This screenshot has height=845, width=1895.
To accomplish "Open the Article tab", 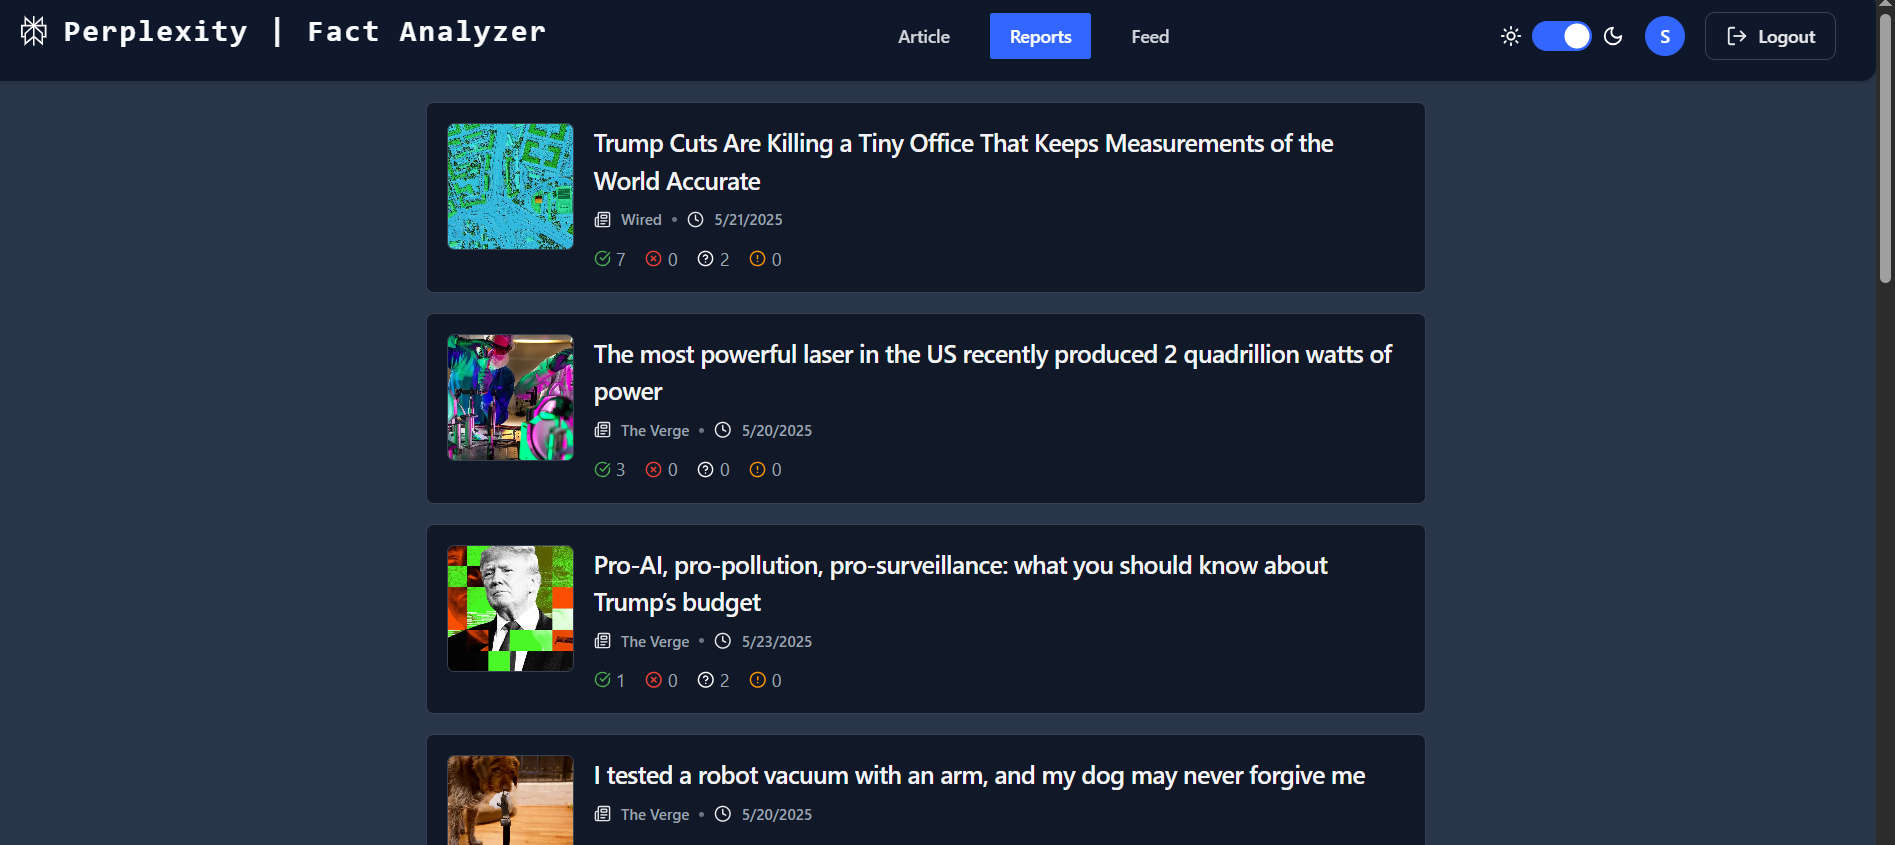I will 924,36.
